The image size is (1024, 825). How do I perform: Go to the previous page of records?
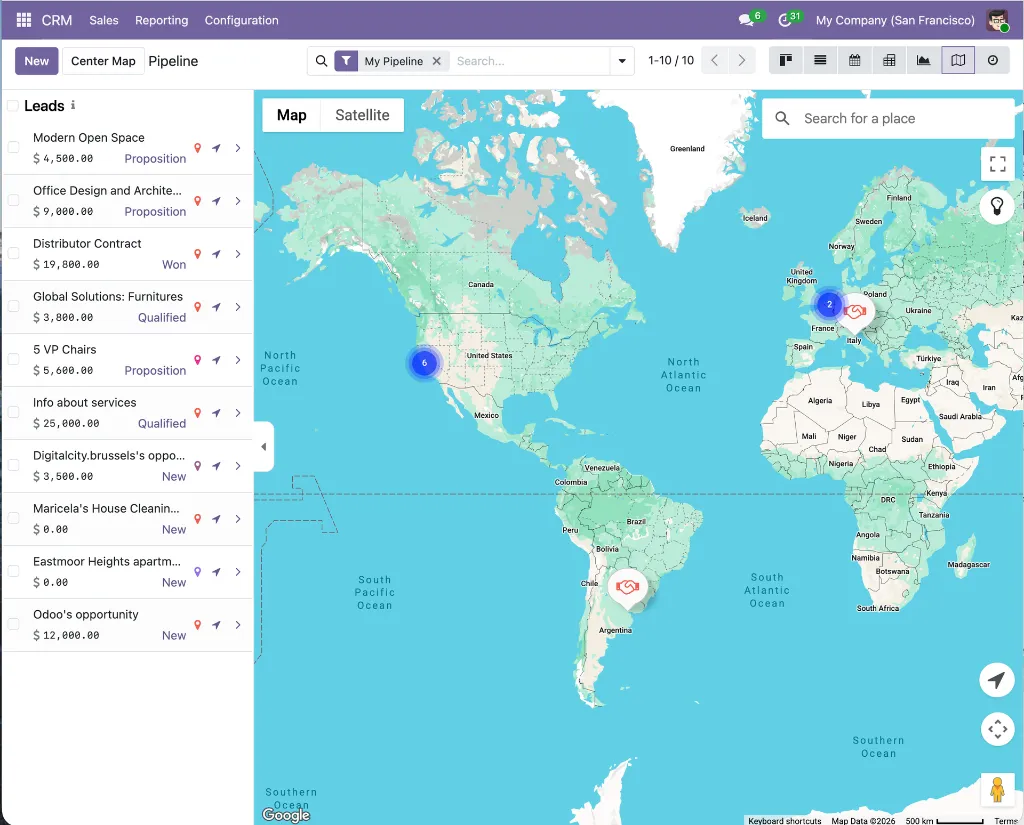[714, 60]
